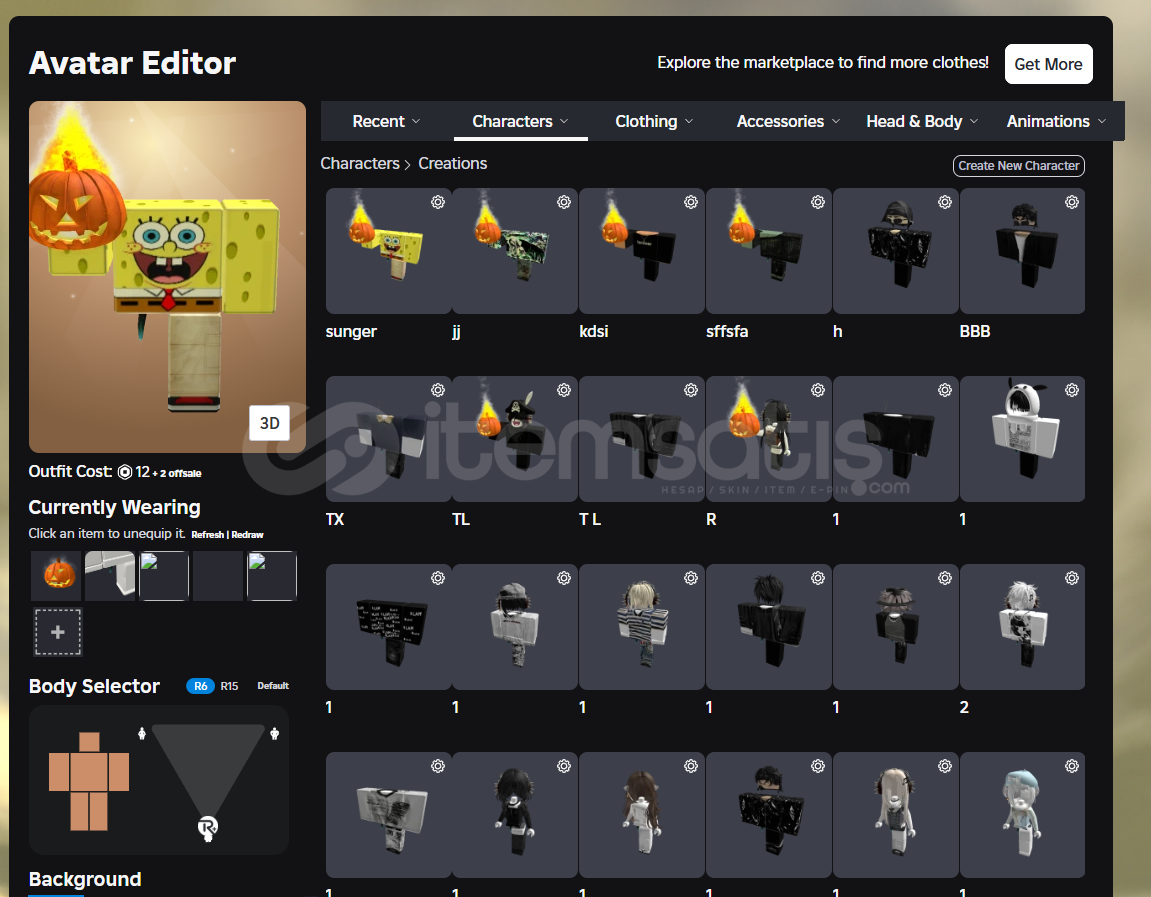
Task: Click the Get More button
Action: (1048, 64)
